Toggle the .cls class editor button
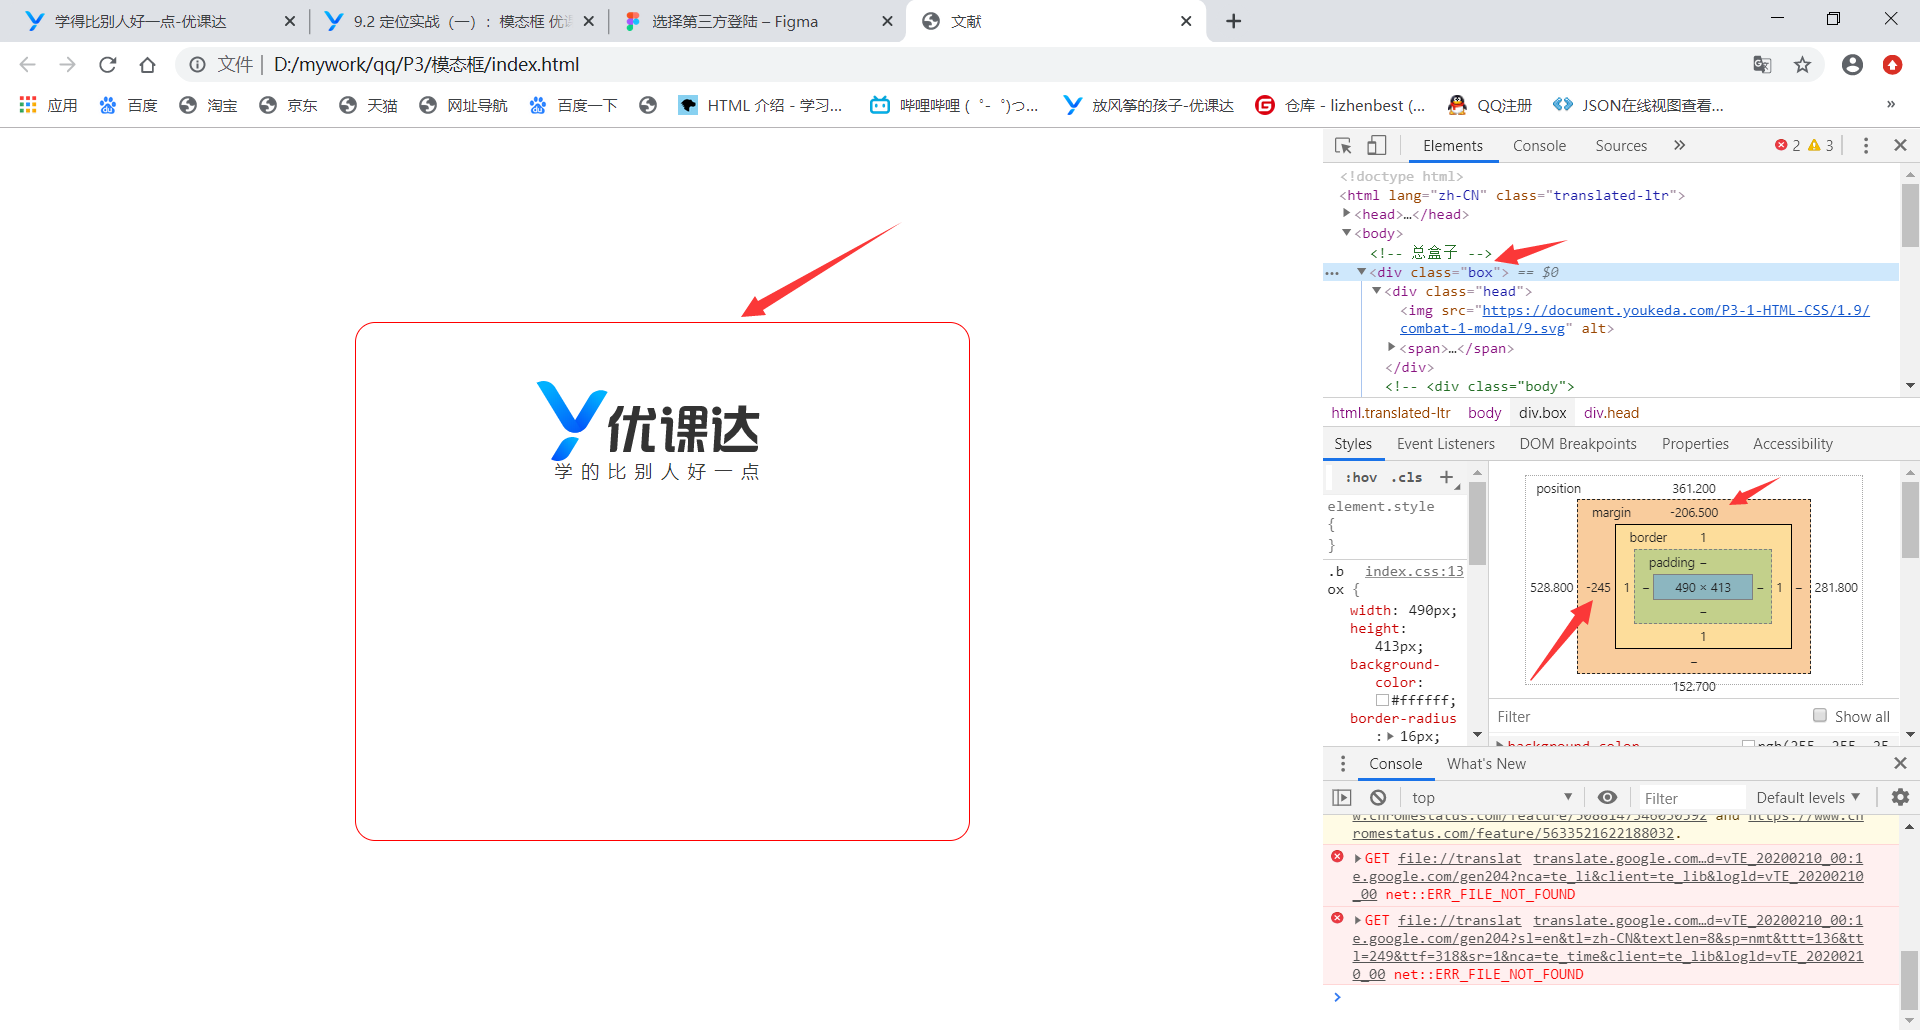Image resolution: width=1920 pixels, height=1030 pixels. [1406, 478]
